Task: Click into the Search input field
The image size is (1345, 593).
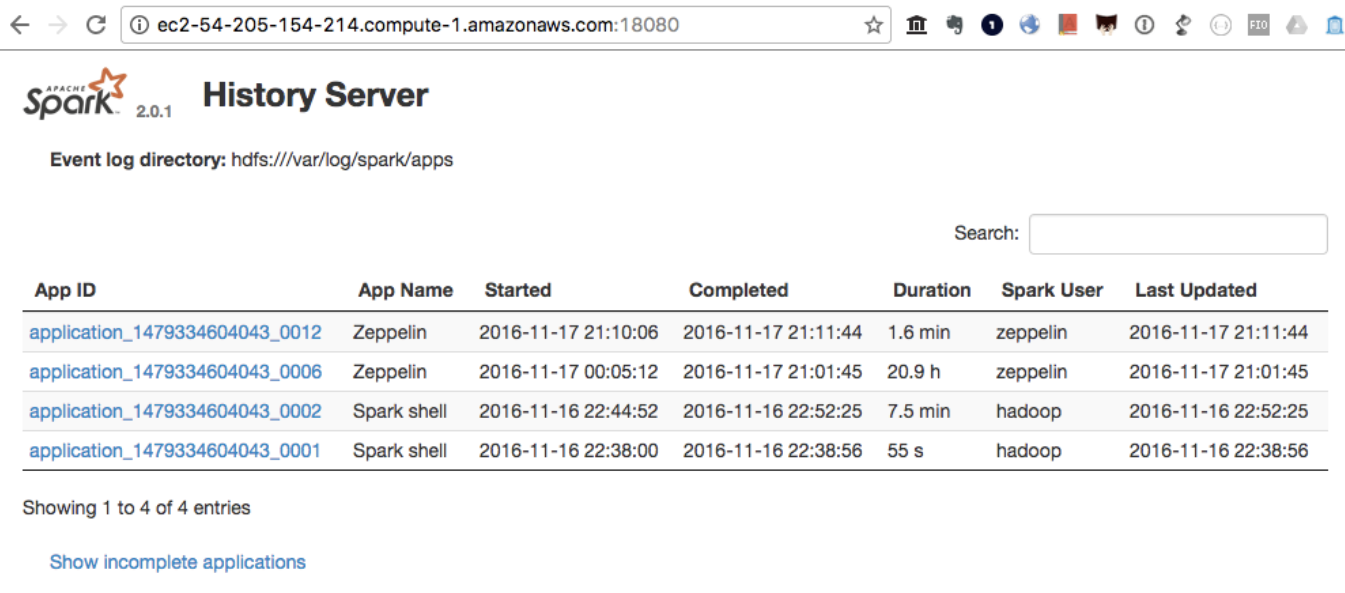Action: click(1177, 234)
